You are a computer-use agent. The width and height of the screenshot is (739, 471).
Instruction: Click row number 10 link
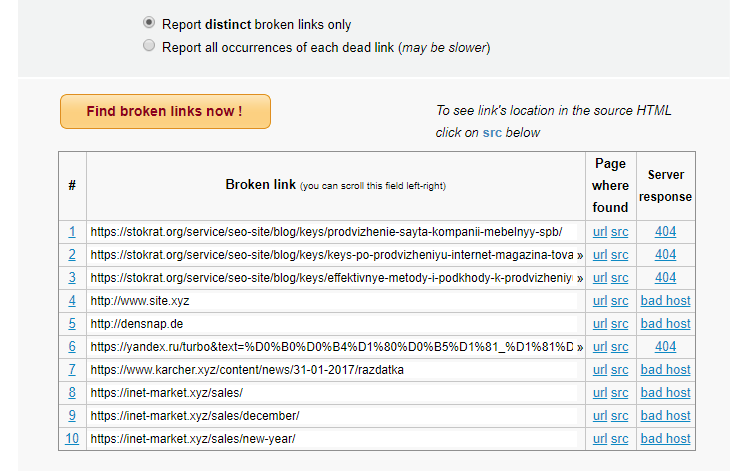pos(72,438)
